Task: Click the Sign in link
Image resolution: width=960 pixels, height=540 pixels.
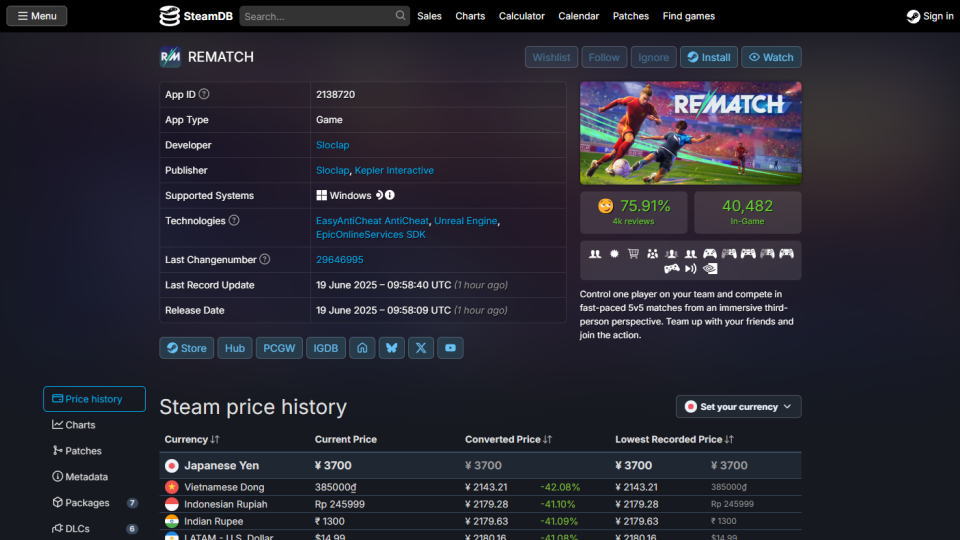Action: point(930,16)
